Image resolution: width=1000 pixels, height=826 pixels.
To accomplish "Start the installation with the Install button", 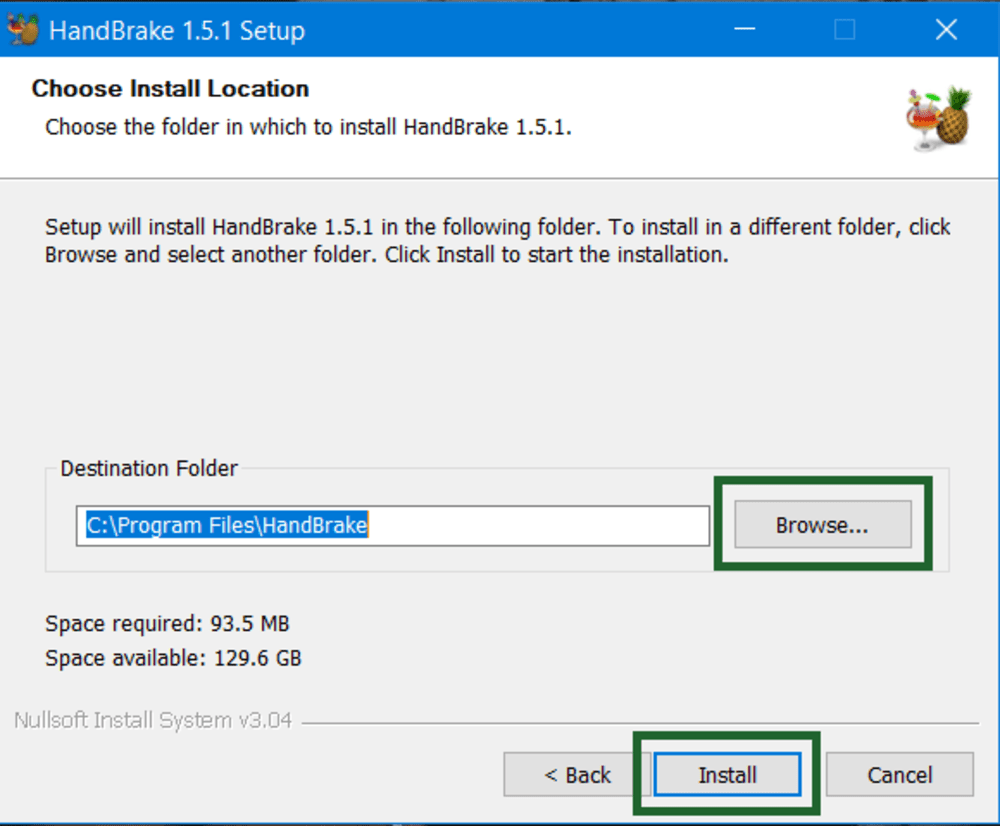I will 727,775.
